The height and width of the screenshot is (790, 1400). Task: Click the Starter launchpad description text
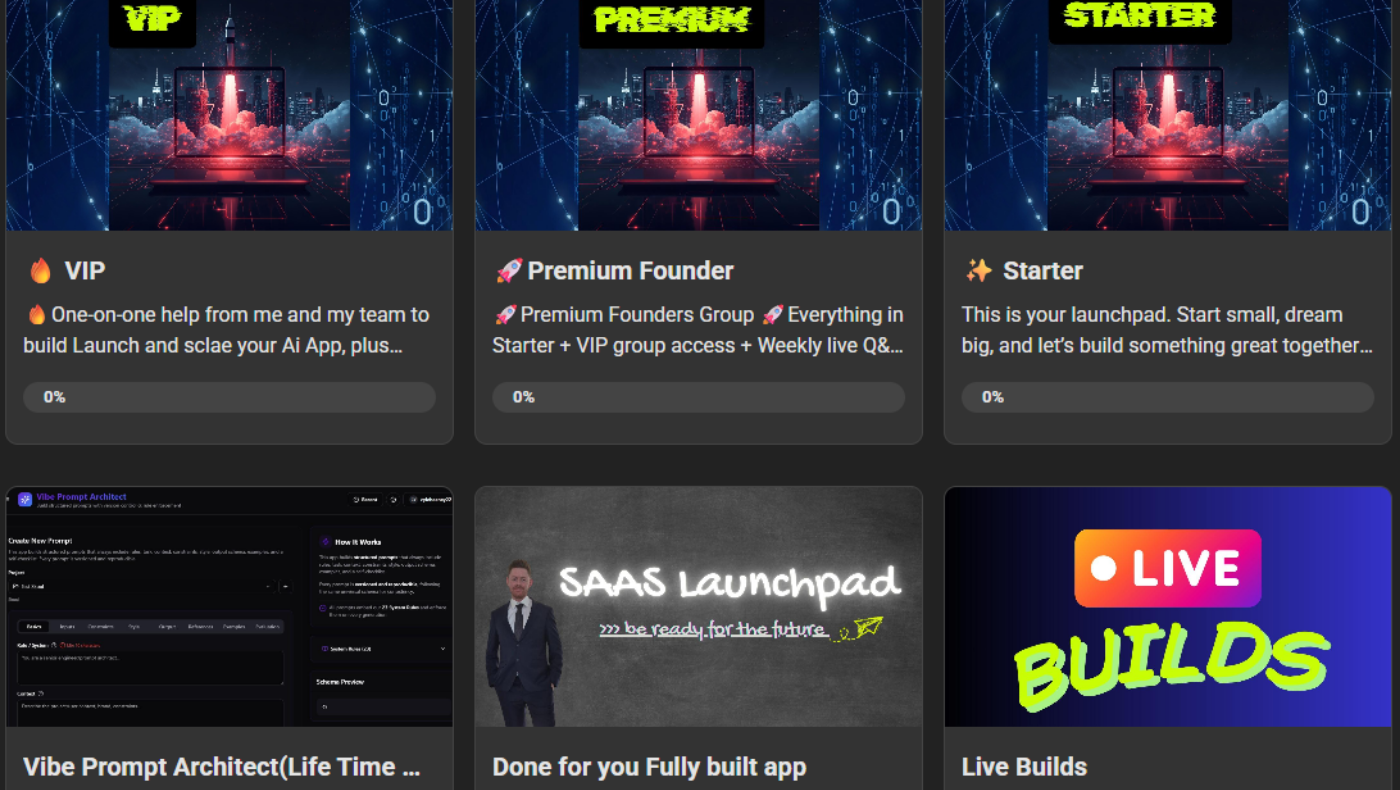[x=1167, y=330]
